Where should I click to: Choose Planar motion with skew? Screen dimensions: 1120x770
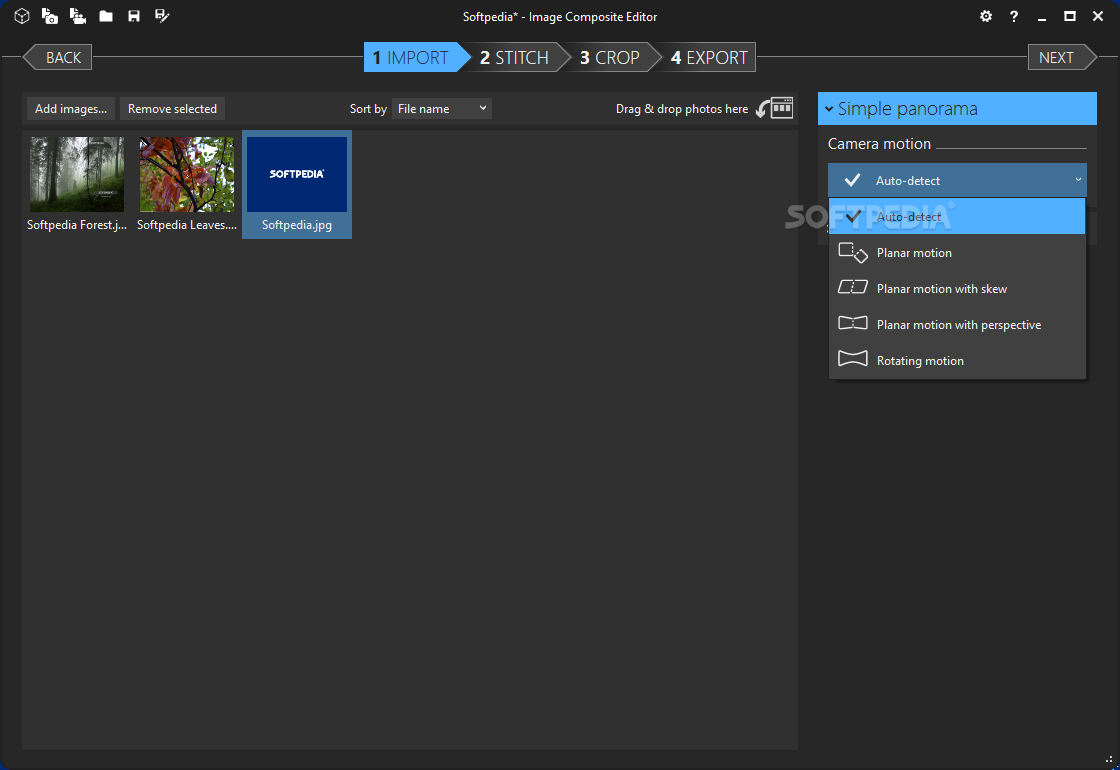(957, 288)
